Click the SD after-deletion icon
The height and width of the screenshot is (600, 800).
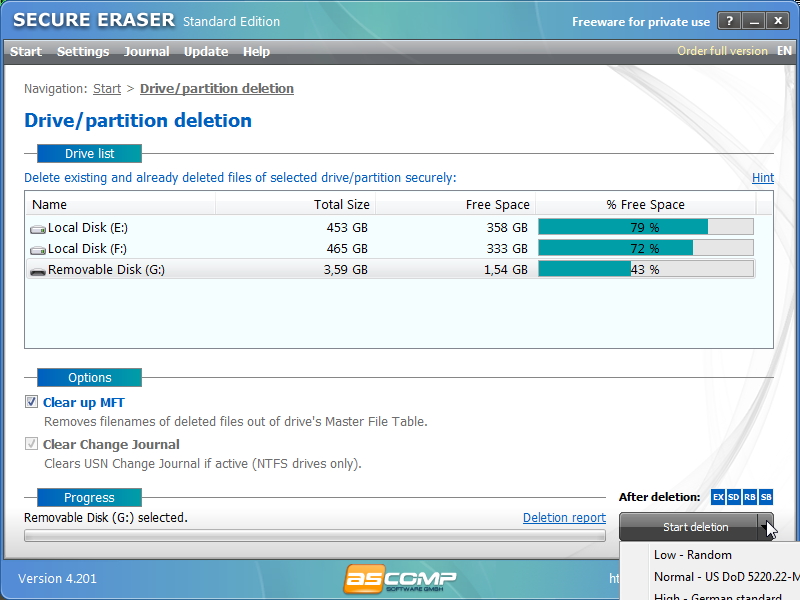[734, 497]
